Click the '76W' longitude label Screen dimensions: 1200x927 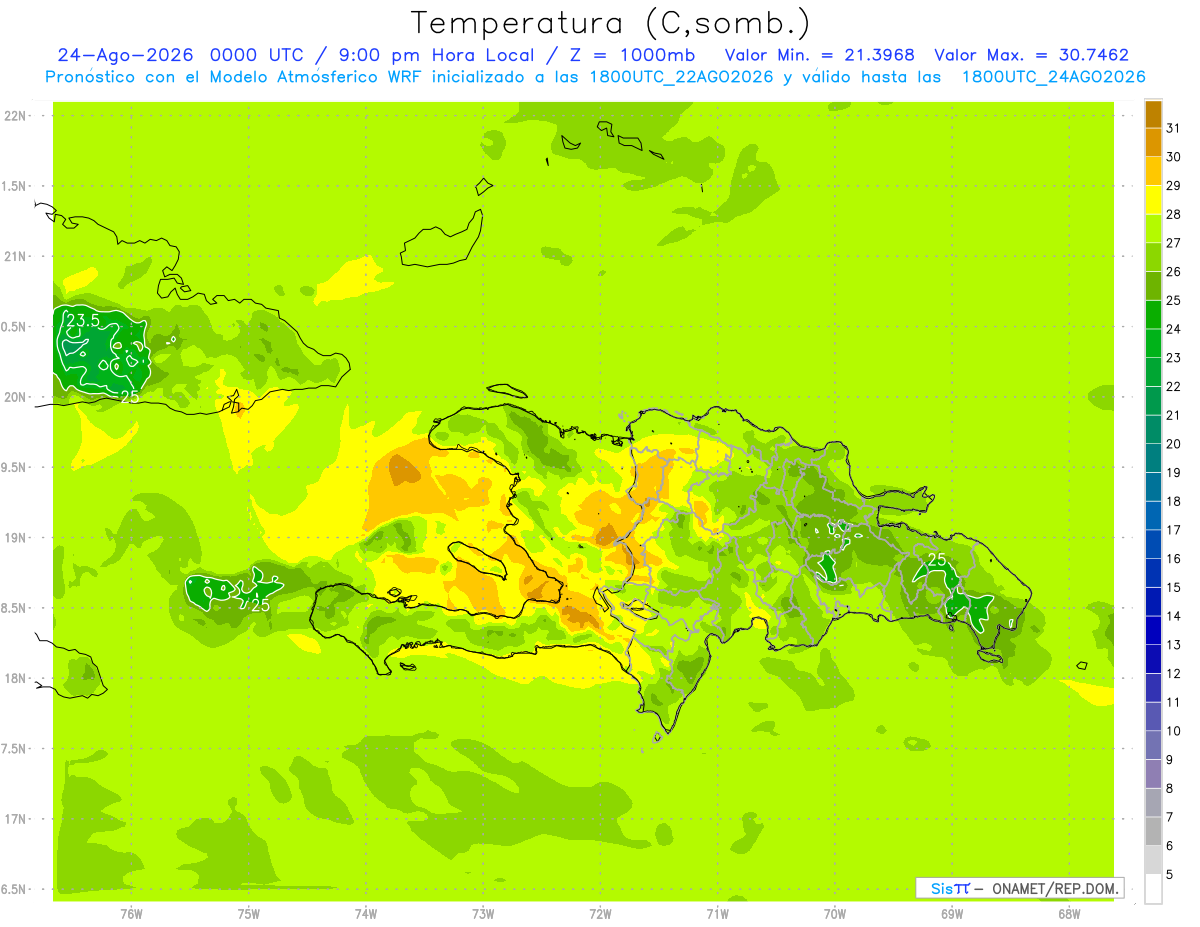tap(131, 913)
